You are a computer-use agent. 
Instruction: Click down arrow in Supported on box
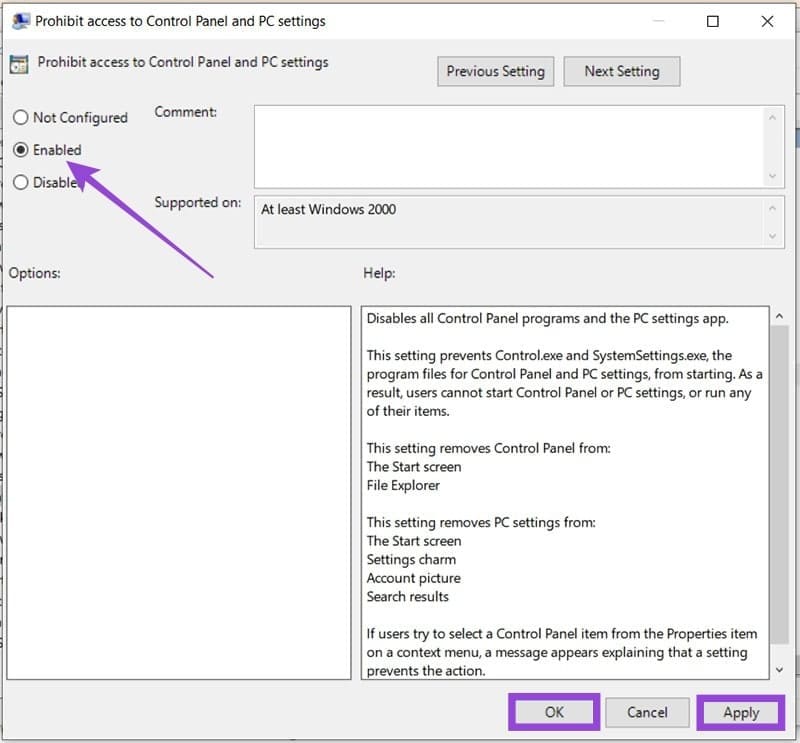(x=772, y=236)
